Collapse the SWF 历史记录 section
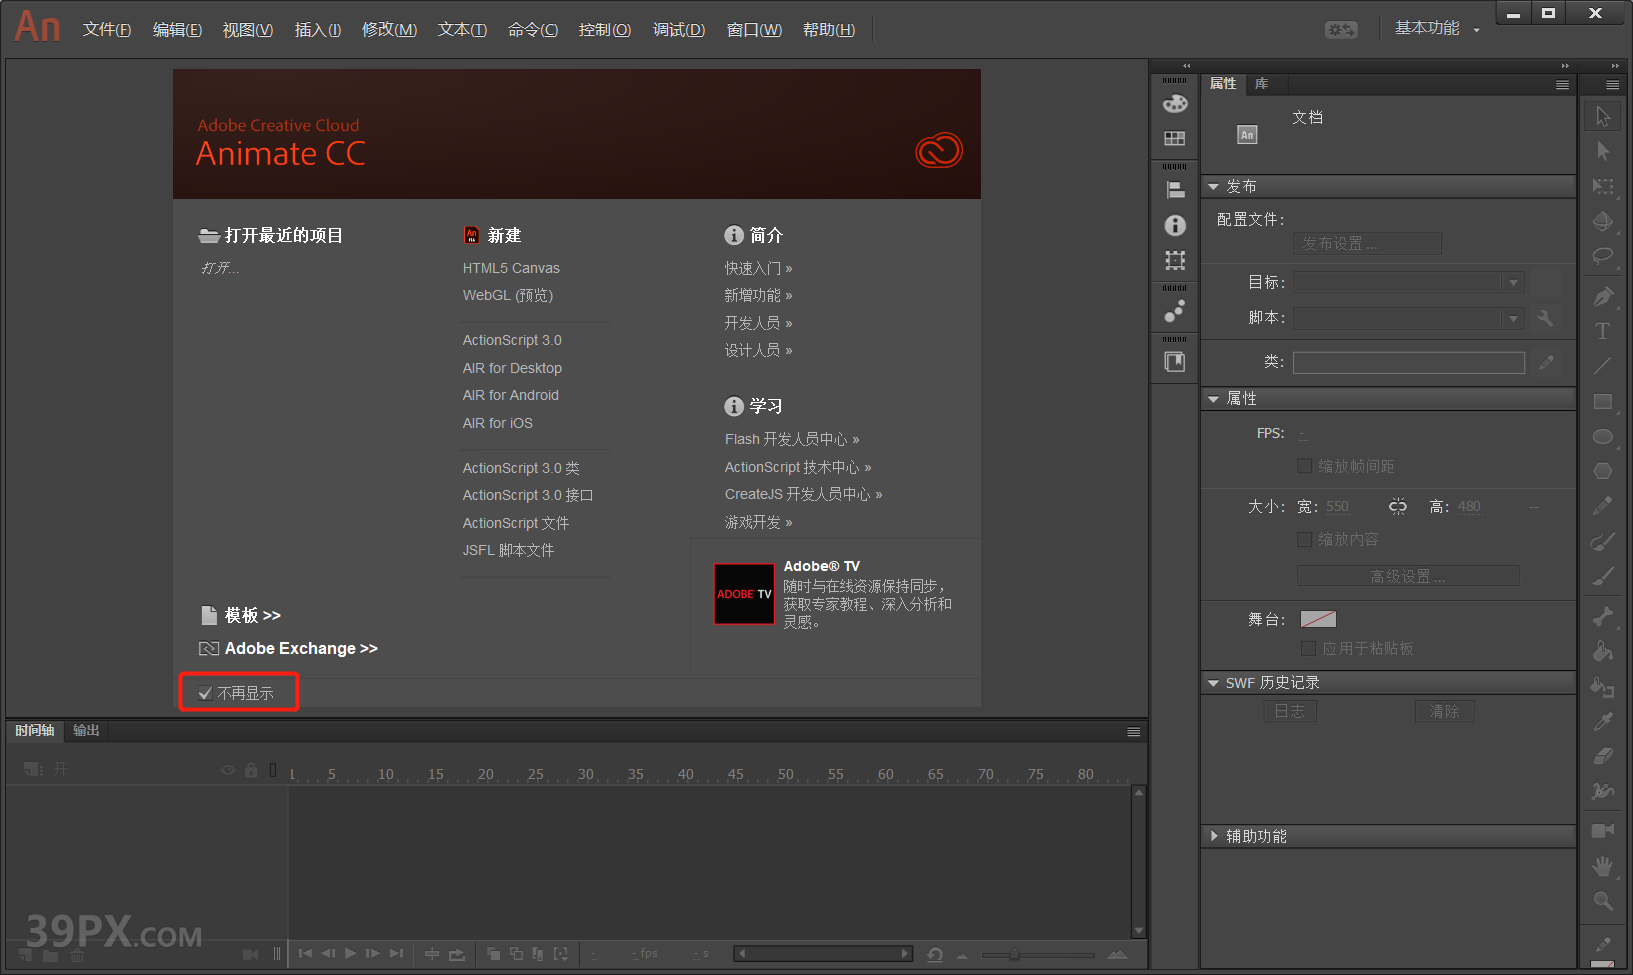1633x975 pixels. [x=1214, y=683]
